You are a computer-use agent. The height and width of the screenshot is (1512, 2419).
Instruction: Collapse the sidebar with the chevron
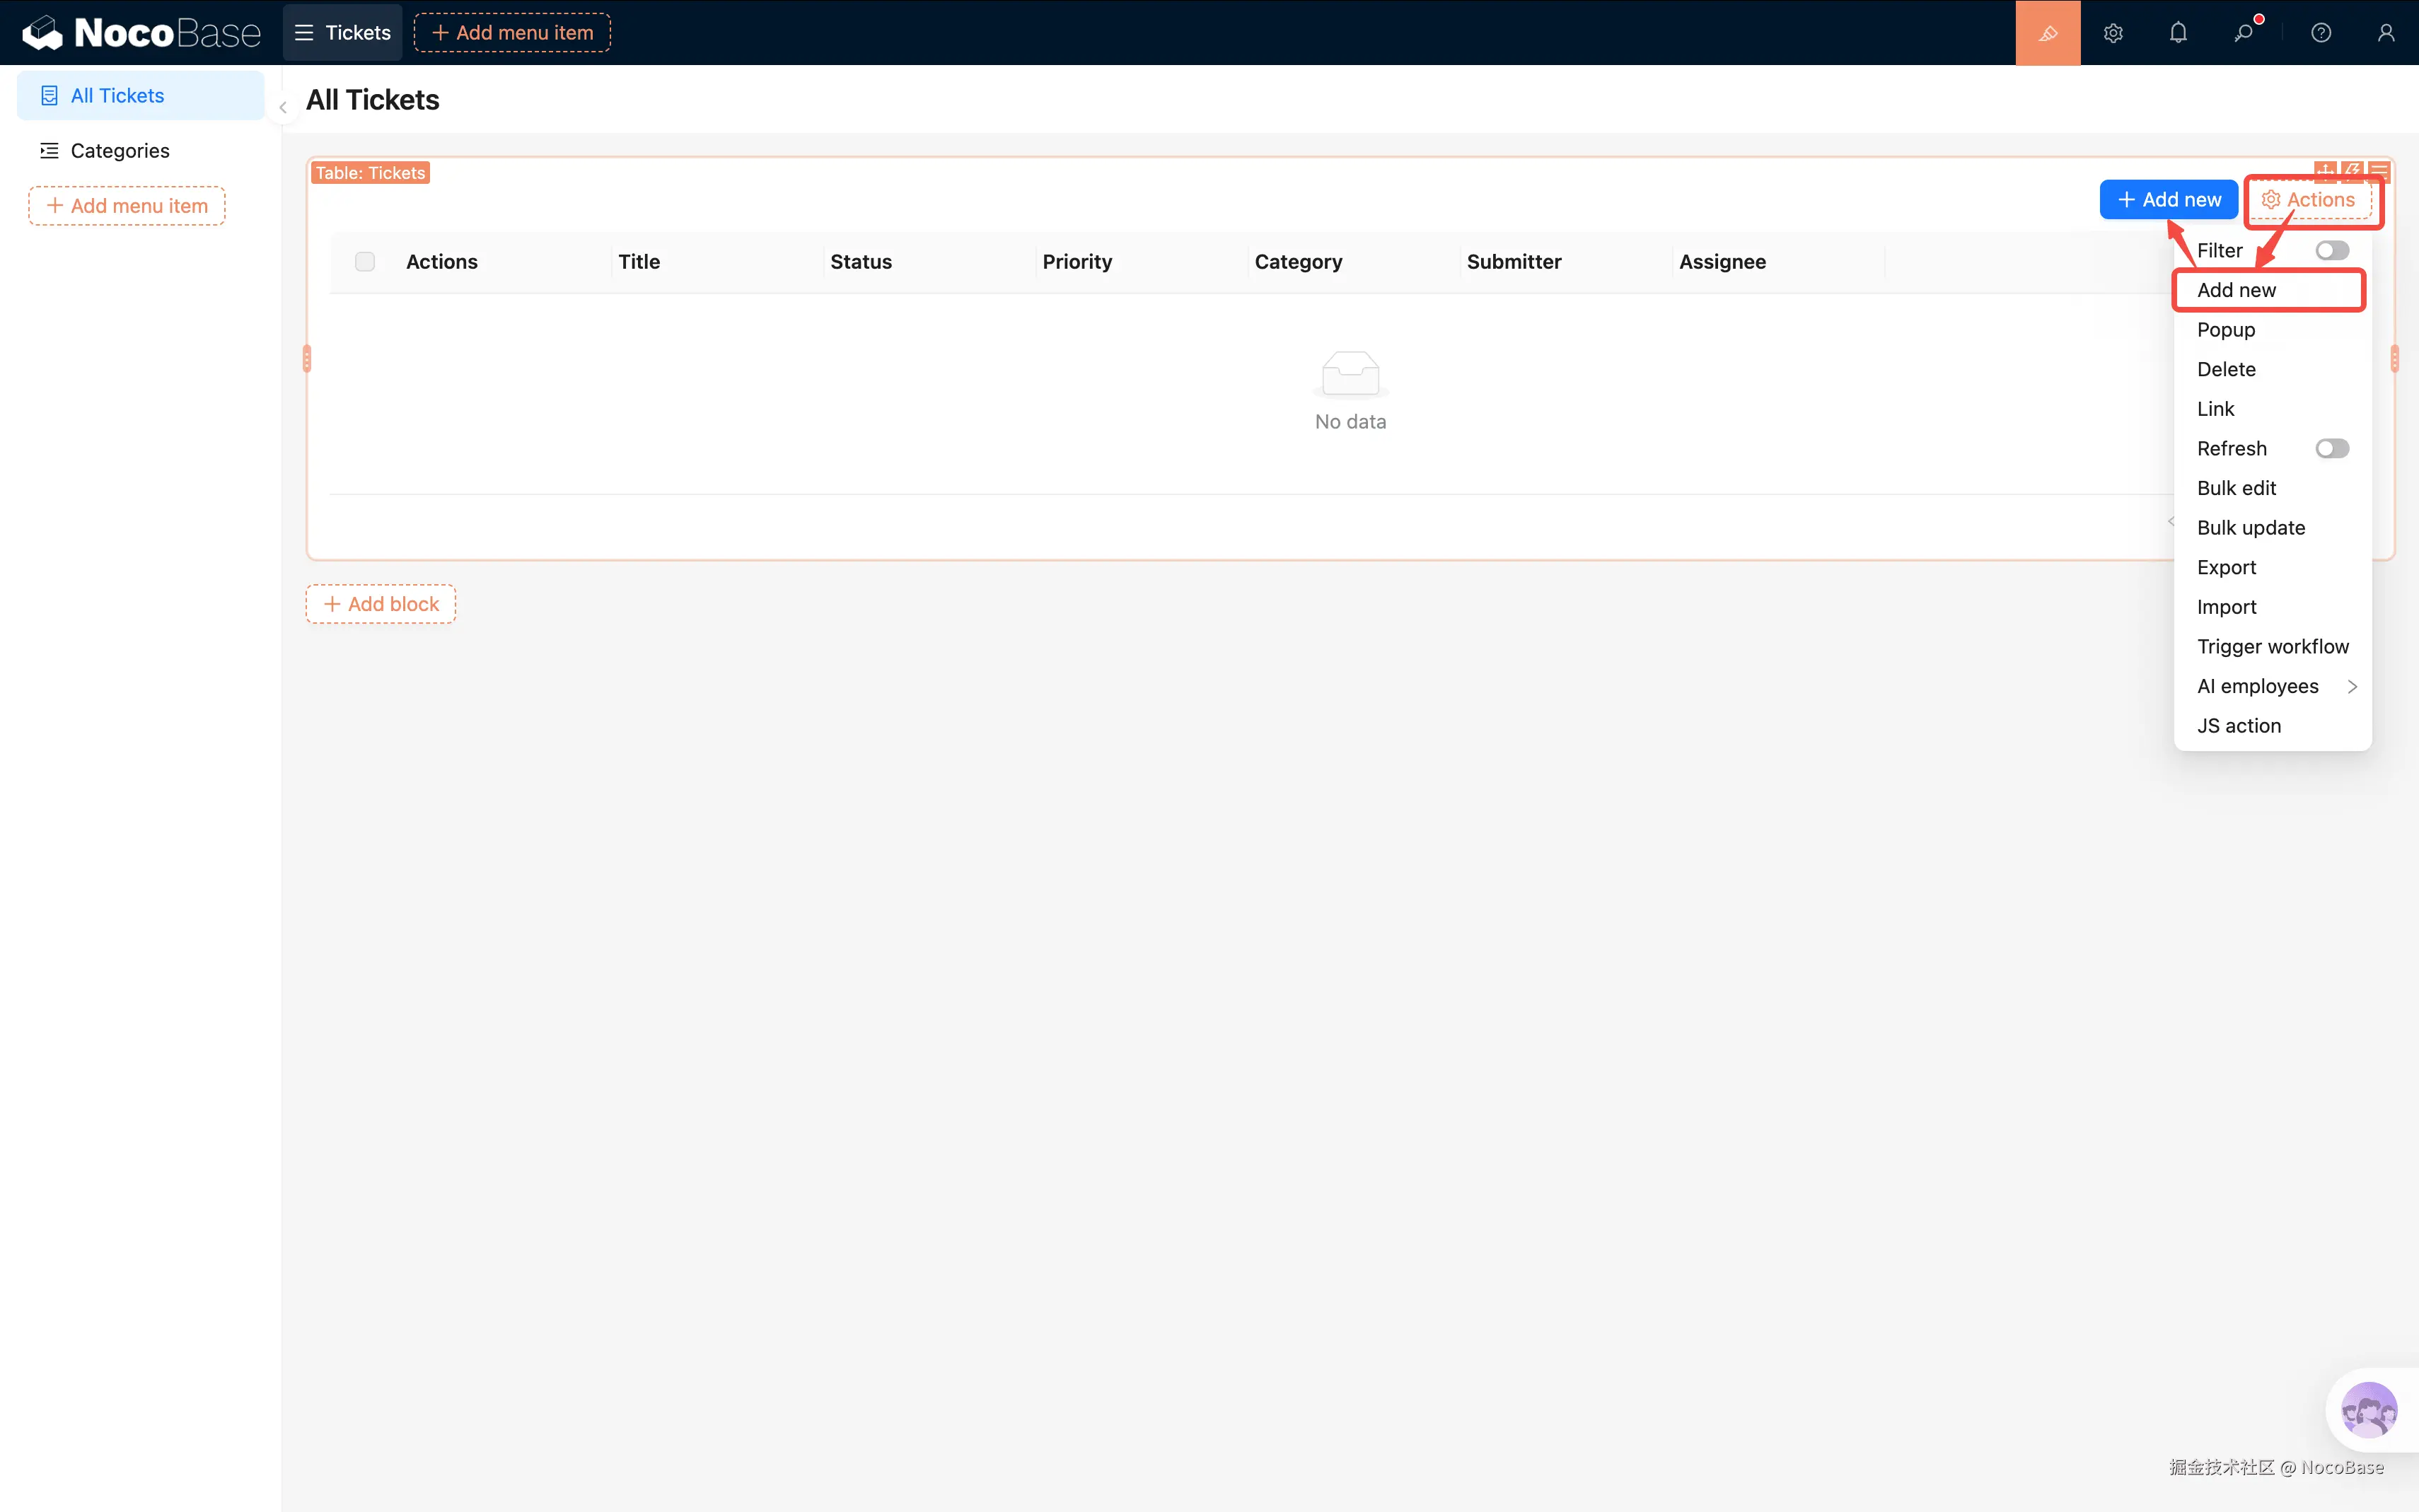coord(283,107)
